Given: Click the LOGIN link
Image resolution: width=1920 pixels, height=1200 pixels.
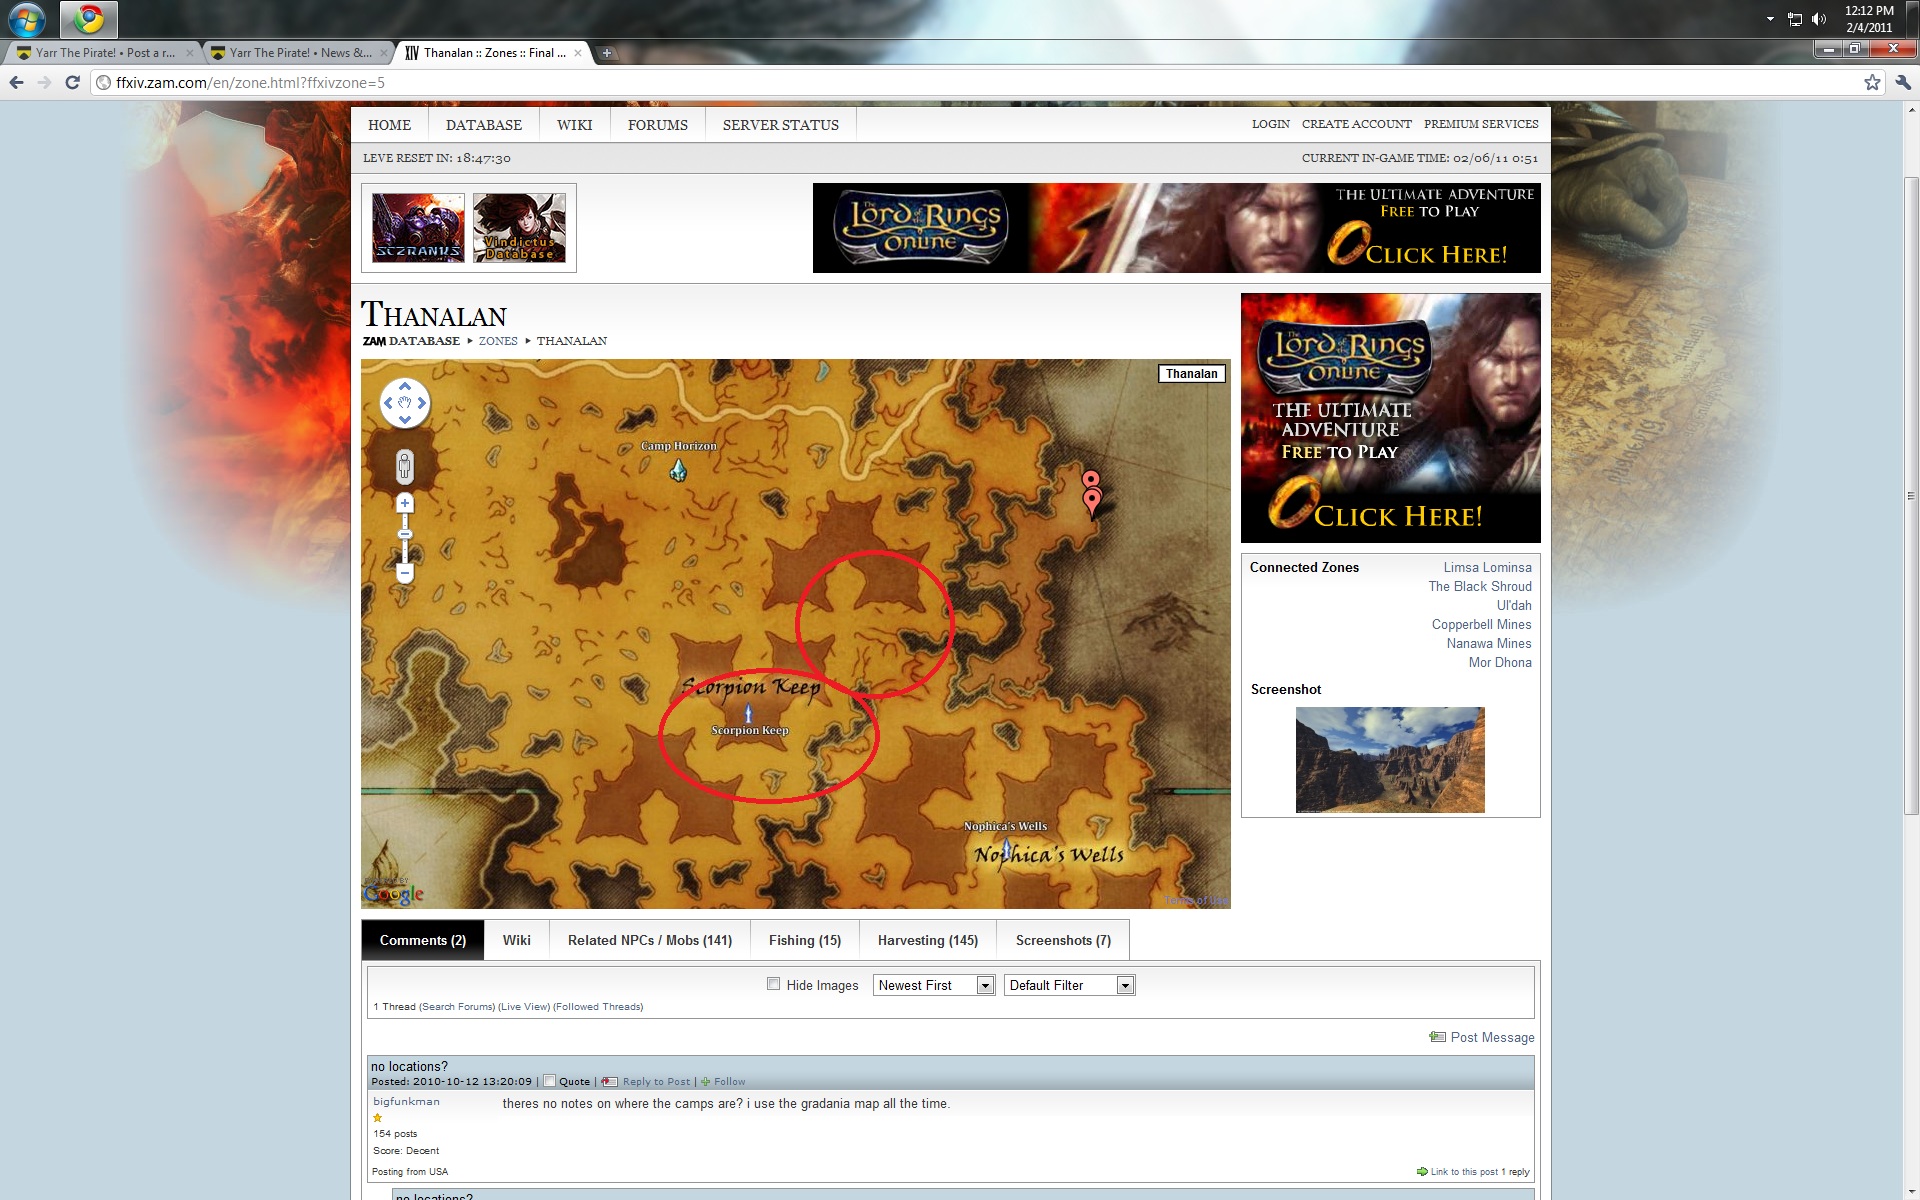Looking at the screenshot, I should click(1270, 124).
